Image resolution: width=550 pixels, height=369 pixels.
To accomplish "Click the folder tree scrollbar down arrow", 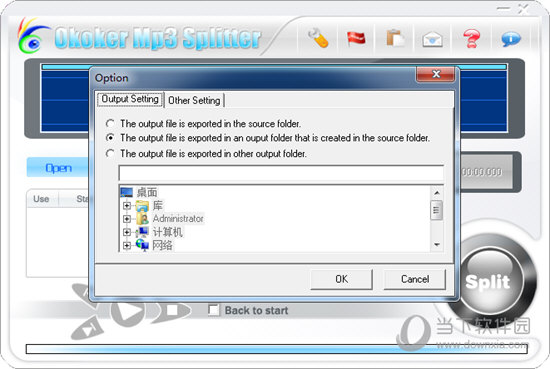I will click(x=436, y=244).
